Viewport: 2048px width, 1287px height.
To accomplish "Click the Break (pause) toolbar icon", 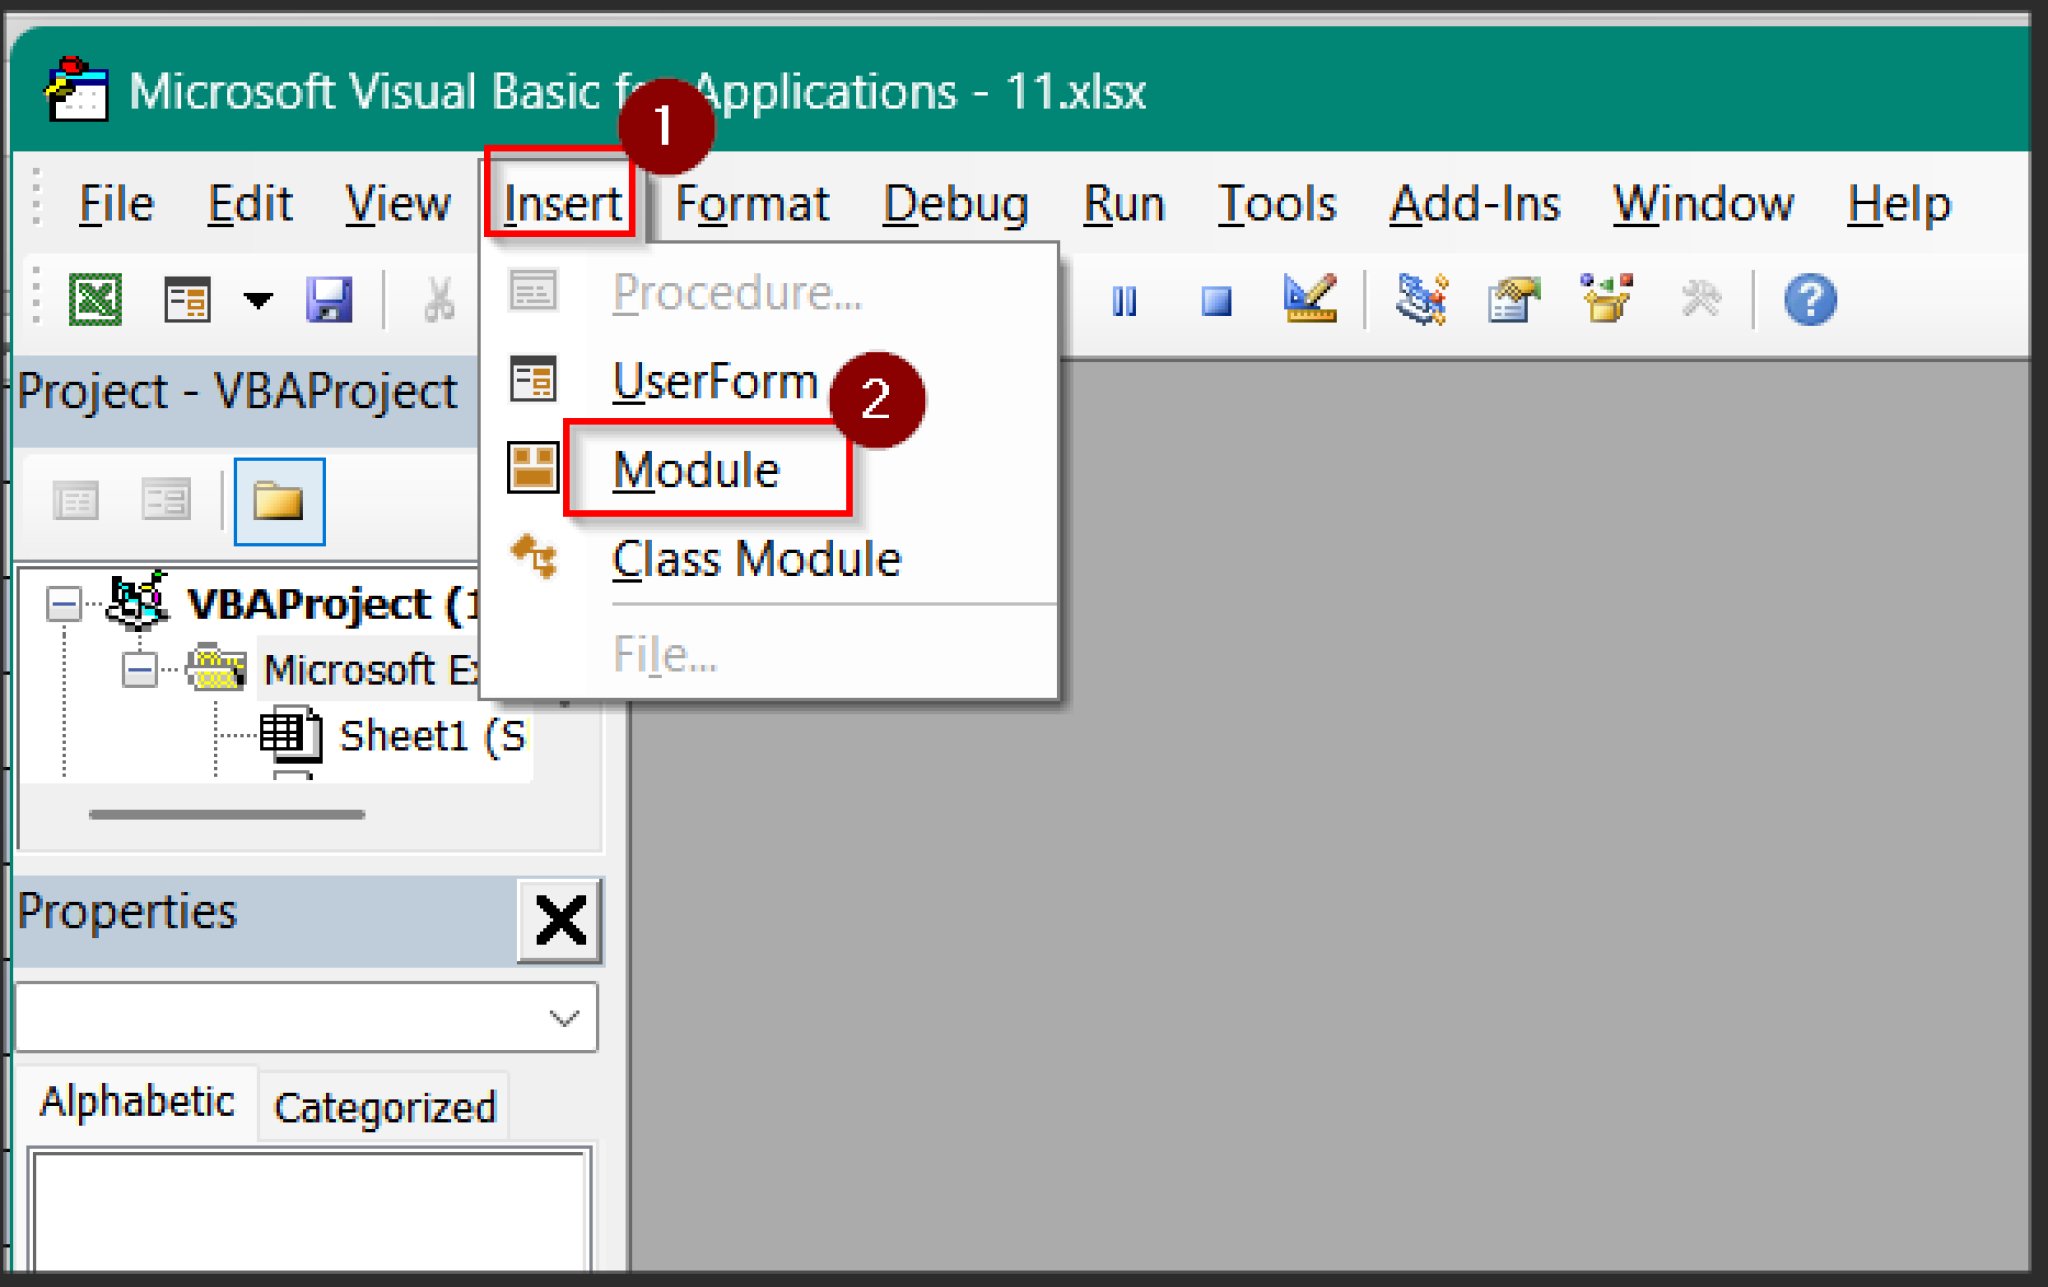I will point(1124,300).
